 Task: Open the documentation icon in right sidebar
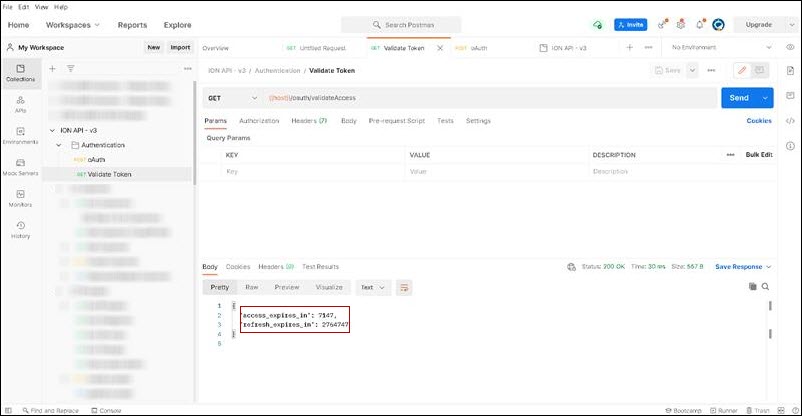[790, 71]
